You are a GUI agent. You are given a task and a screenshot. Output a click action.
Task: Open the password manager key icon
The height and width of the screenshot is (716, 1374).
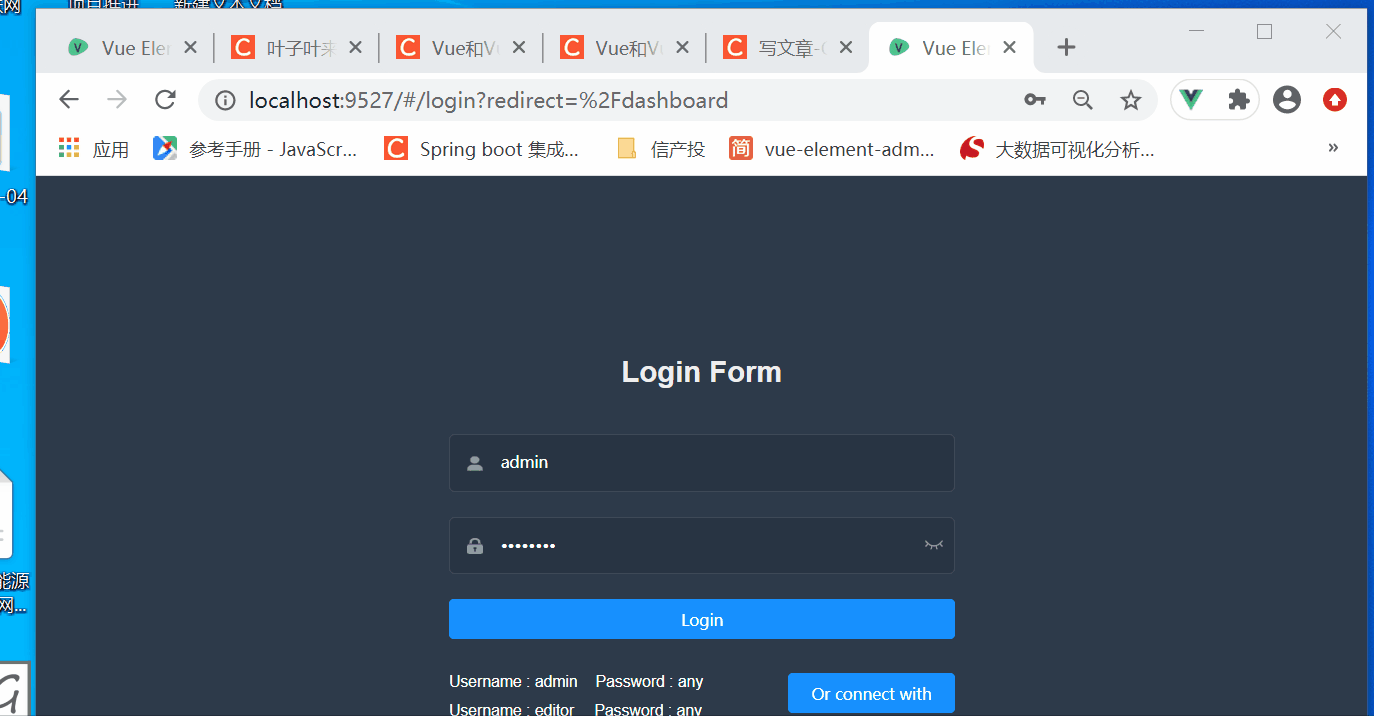pos(1035,99)
